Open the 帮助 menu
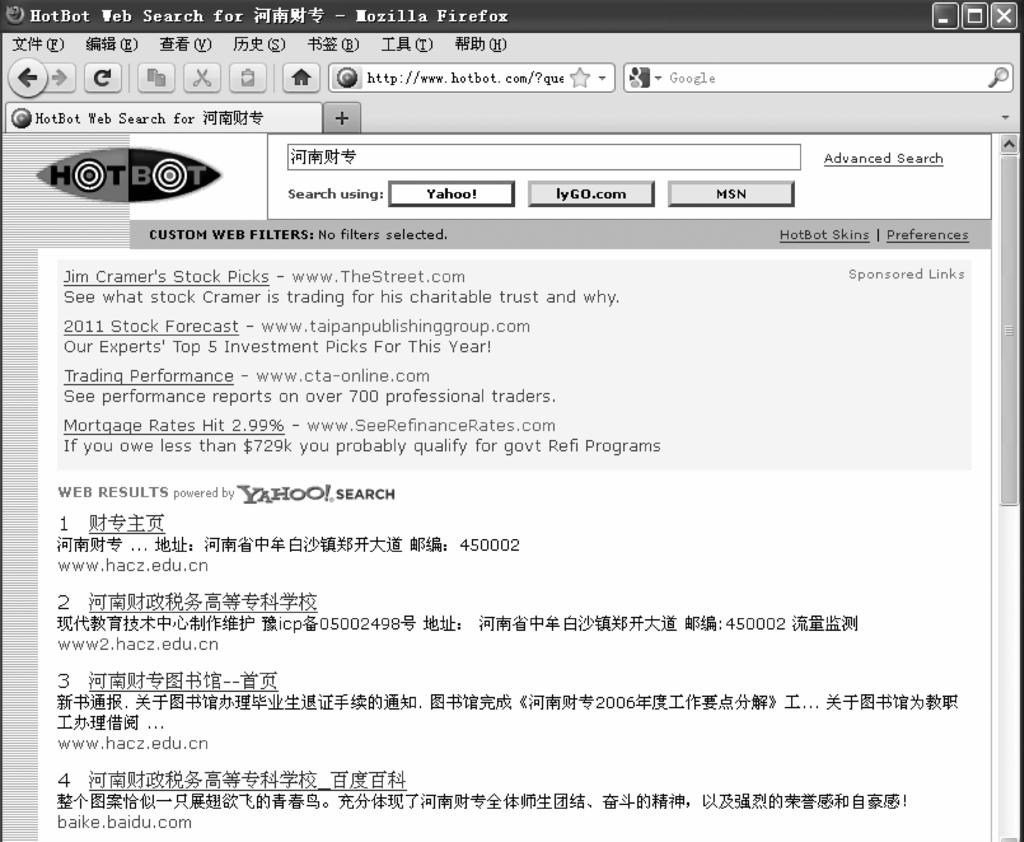Viewport: 1024px width, 842px height. pyautogui.click(x=481, y=44)
